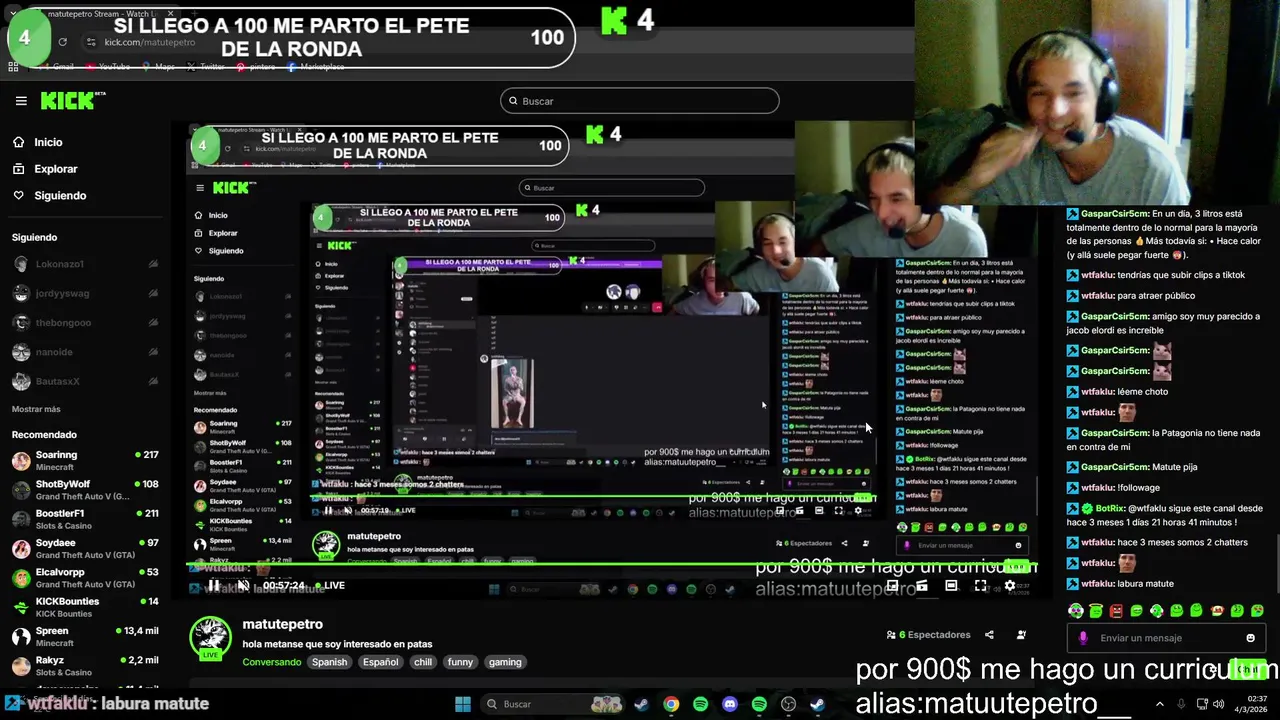Viewport: 1280px width, 720px height.
Task: View the 6 Espectadores viewer count
Action: point(928,635)
